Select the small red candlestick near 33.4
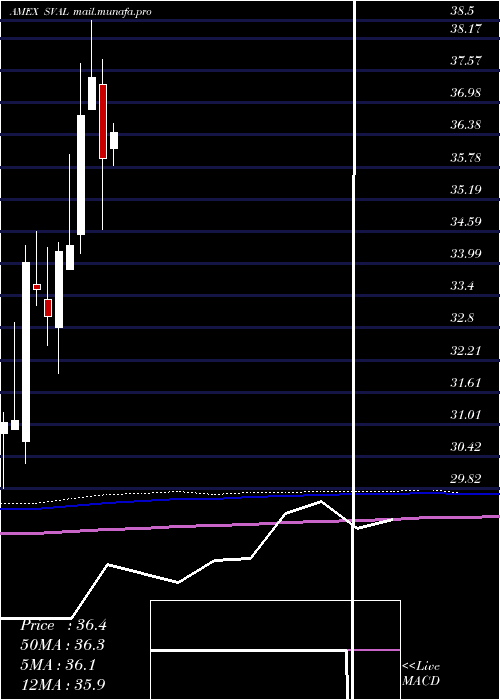 coord(37,287)
